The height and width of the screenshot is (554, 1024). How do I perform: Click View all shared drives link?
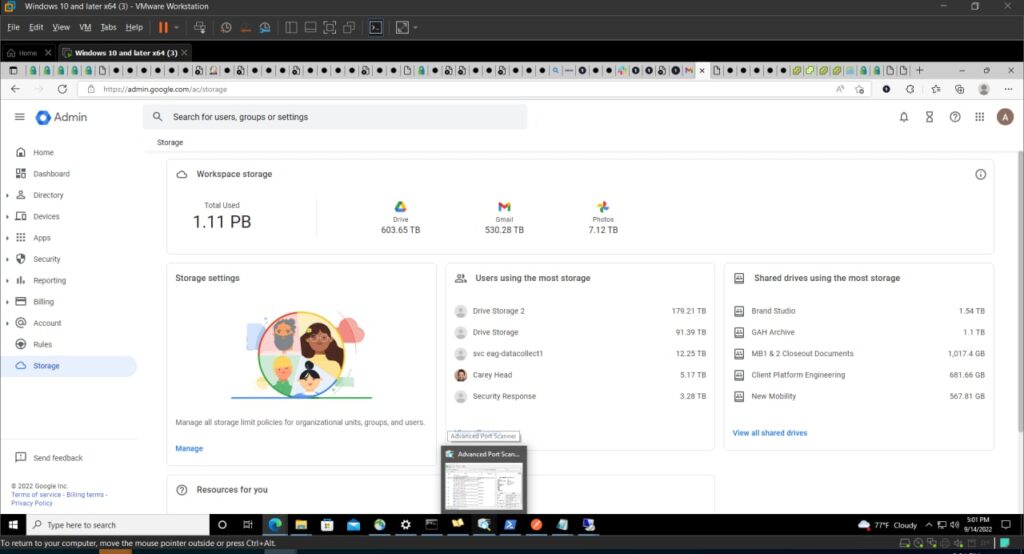point(769,432)
